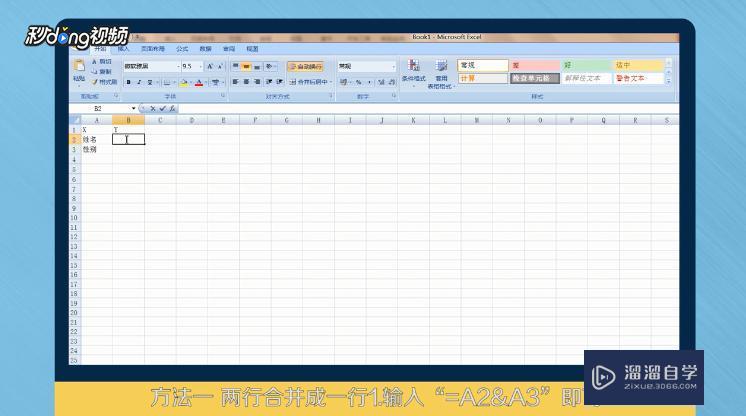The height and width of the screenshot is (416, 746).
Task: Click the Format Painter (格式刷) brush icon
Action: click(x=95, y=82)
